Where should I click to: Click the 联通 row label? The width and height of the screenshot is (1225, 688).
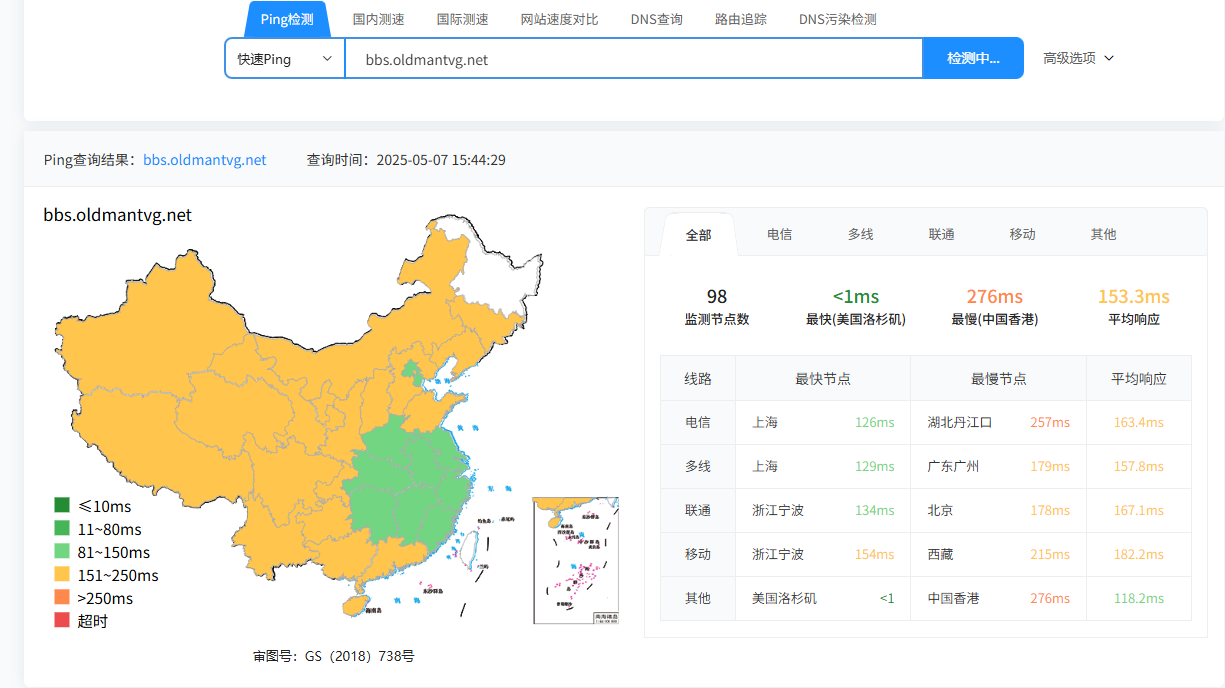coord(698,511)
